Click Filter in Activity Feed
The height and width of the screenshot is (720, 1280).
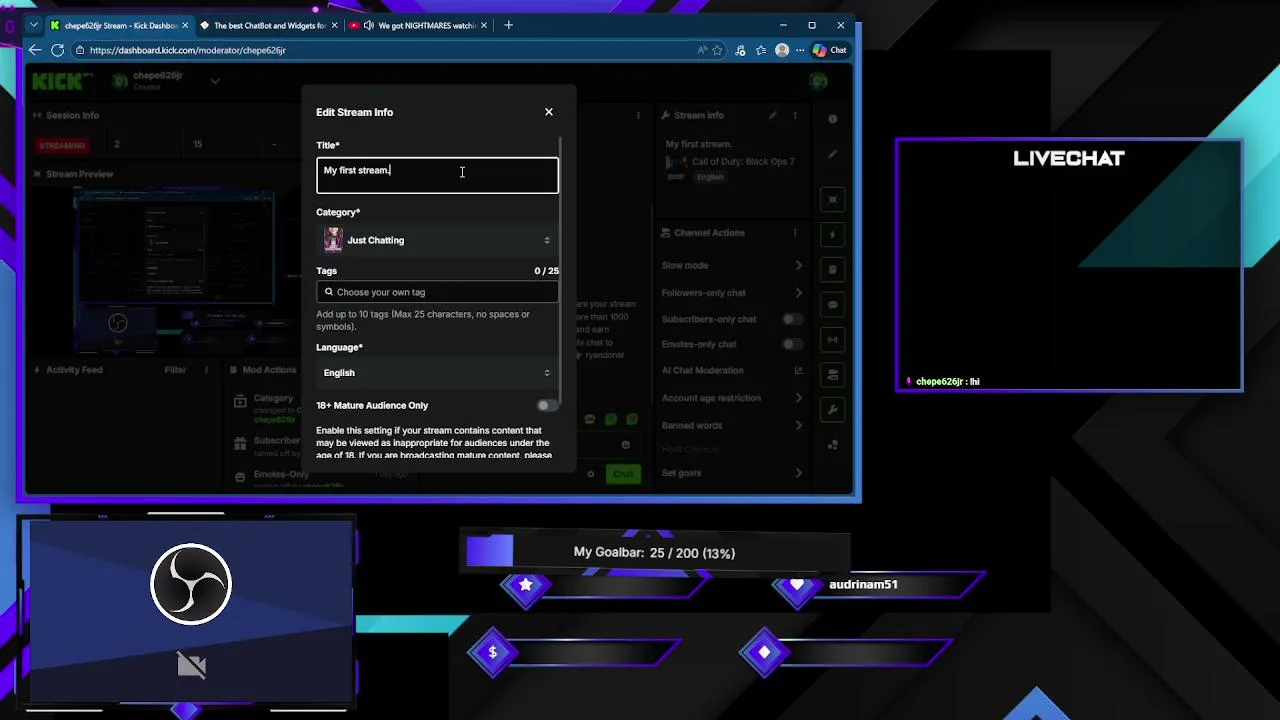[175, 370]
